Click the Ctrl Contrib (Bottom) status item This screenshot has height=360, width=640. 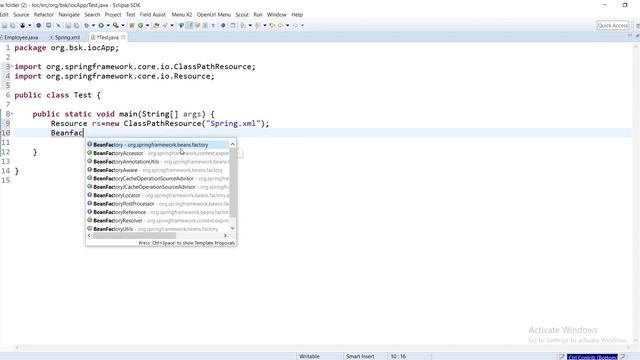592,357
